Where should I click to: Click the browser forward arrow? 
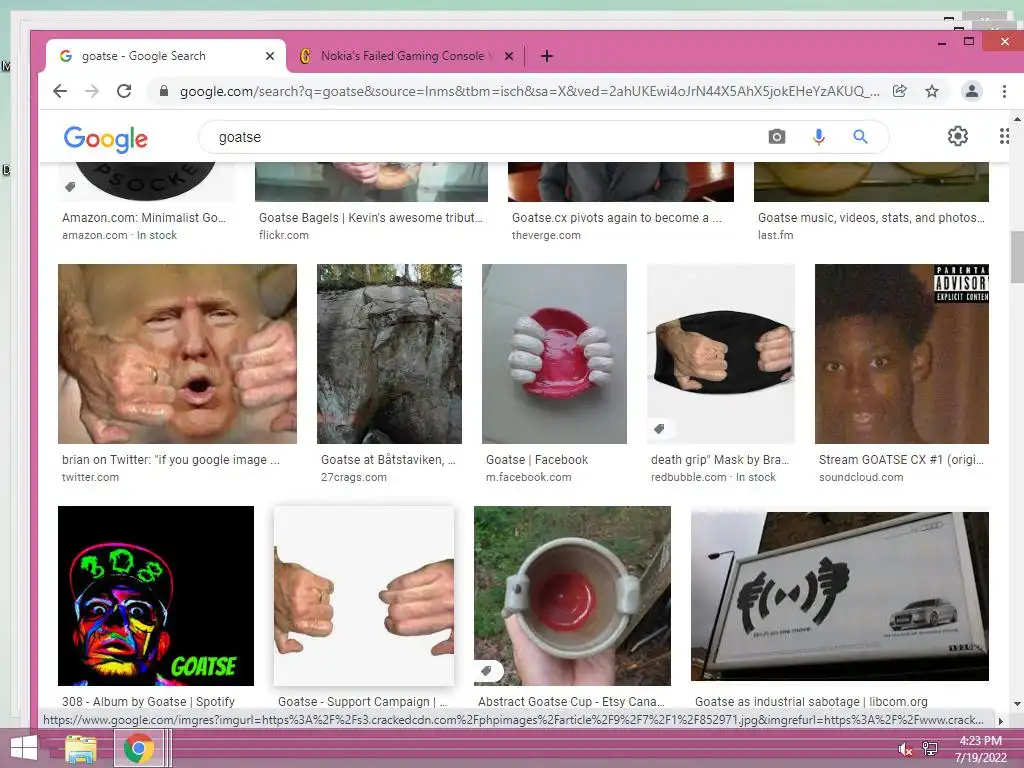click(92, 91)
